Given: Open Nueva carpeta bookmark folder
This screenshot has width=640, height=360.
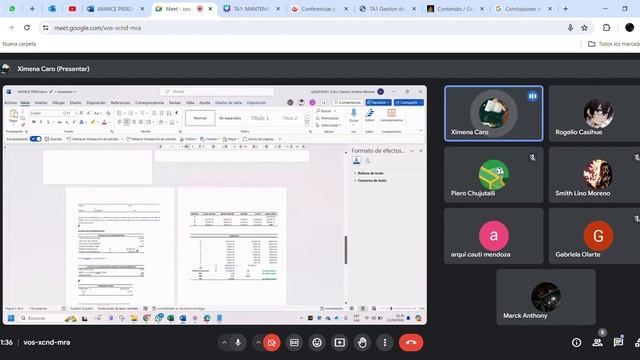Looking at the screenshot, I should pos(19,44).
